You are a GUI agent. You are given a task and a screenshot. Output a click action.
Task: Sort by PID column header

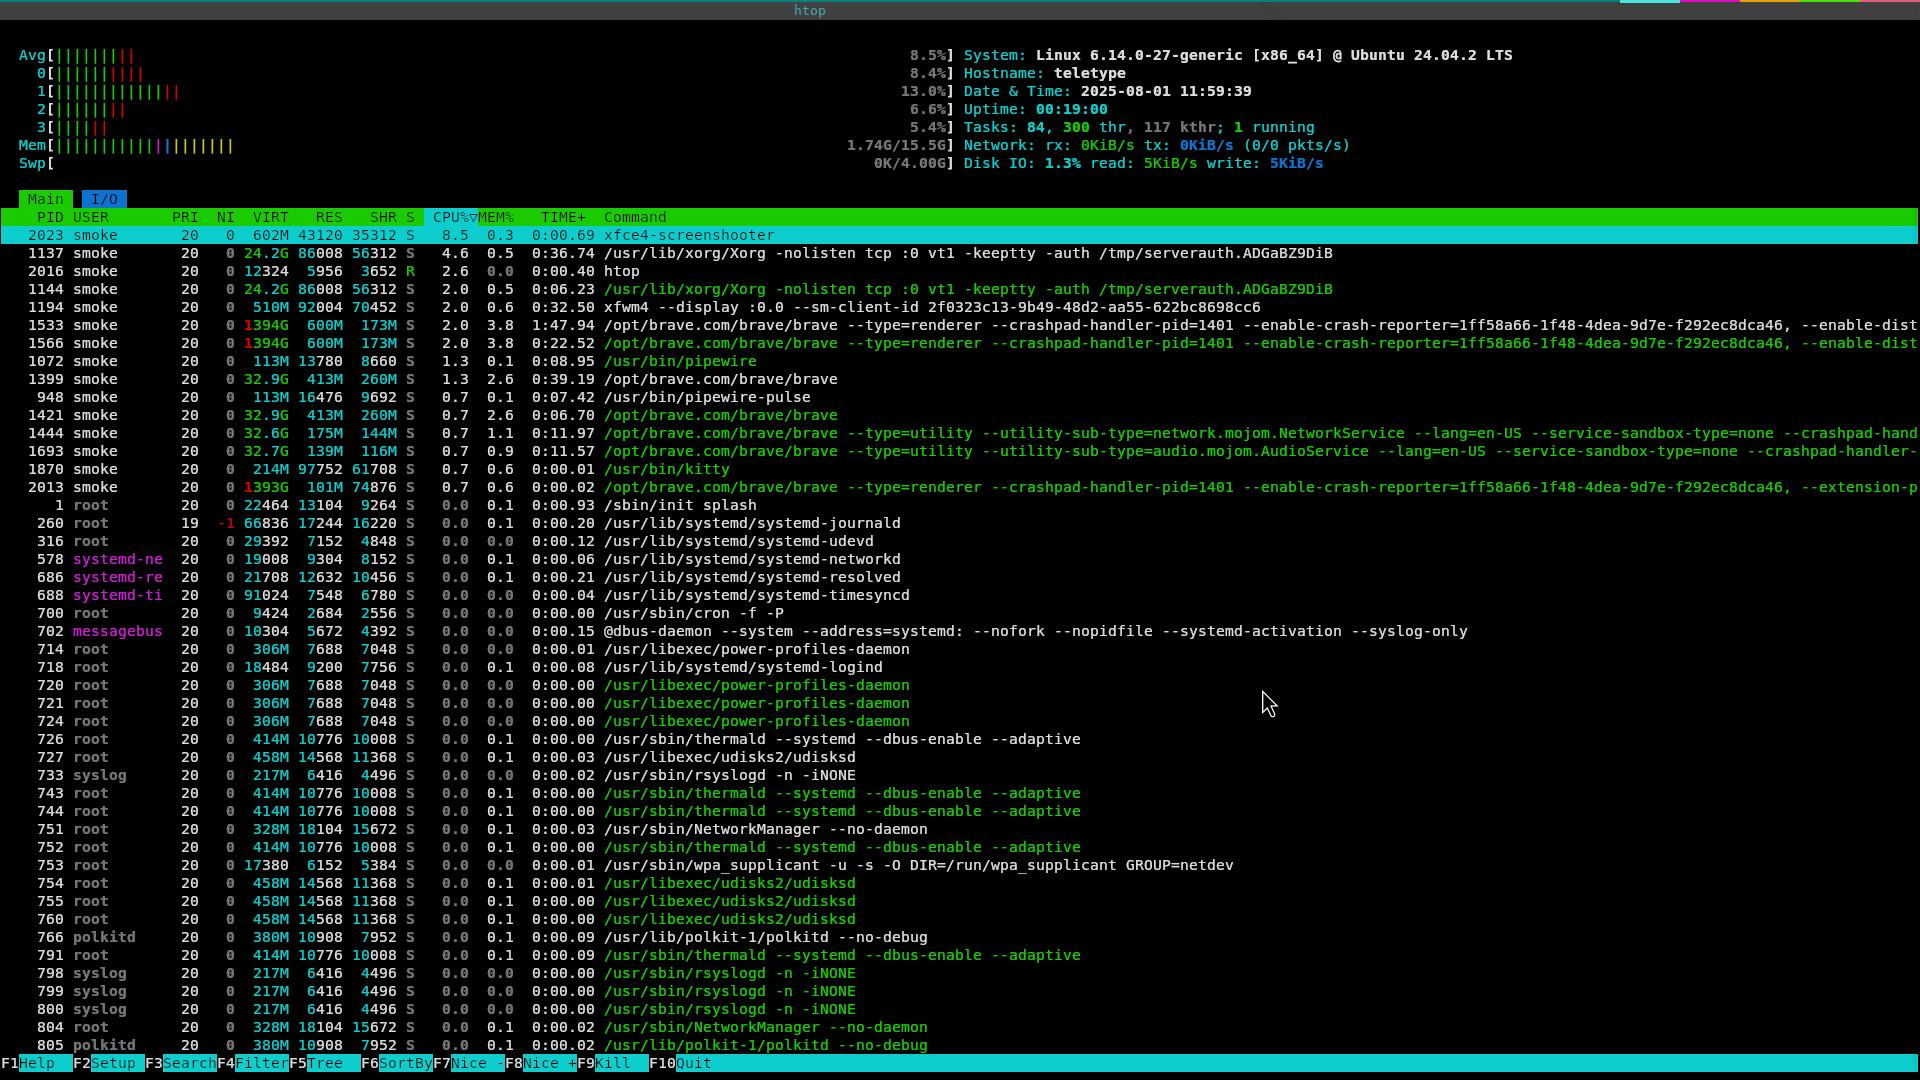point(50,217)
